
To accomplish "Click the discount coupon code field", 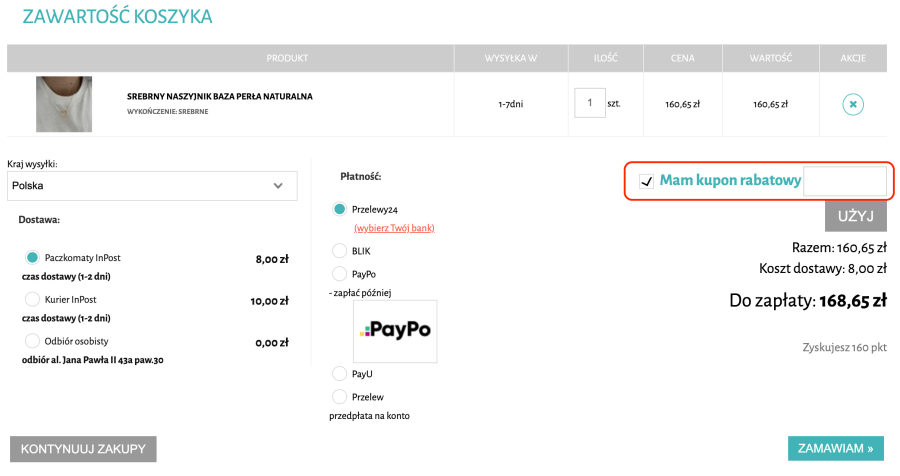I will click(845, 181).
